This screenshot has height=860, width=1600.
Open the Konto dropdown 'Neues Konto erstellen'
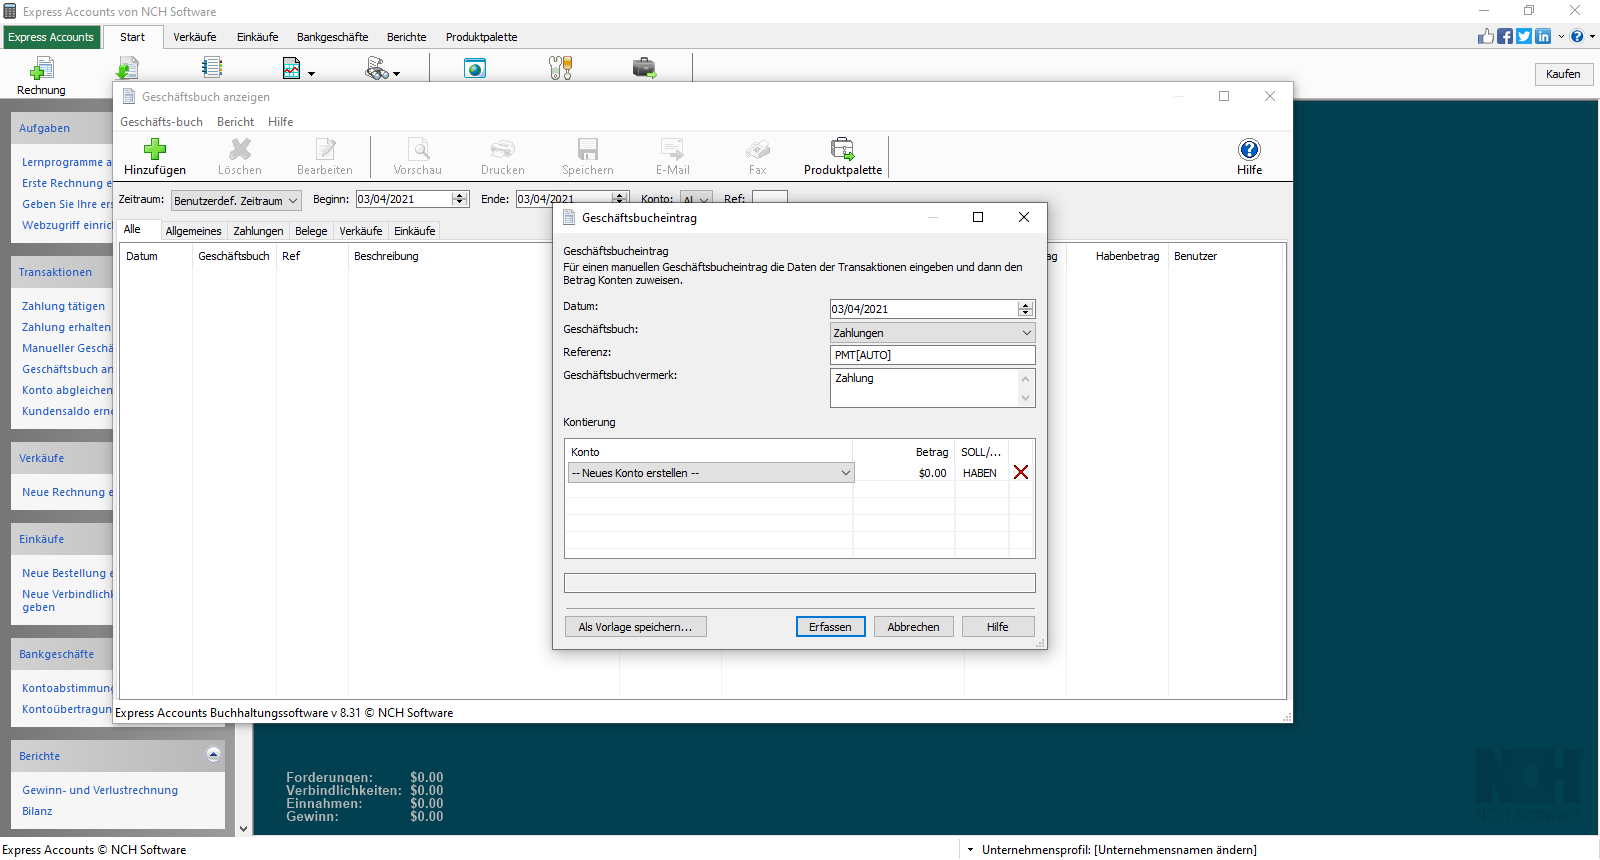pyautogui.click(x=711, y=472)
